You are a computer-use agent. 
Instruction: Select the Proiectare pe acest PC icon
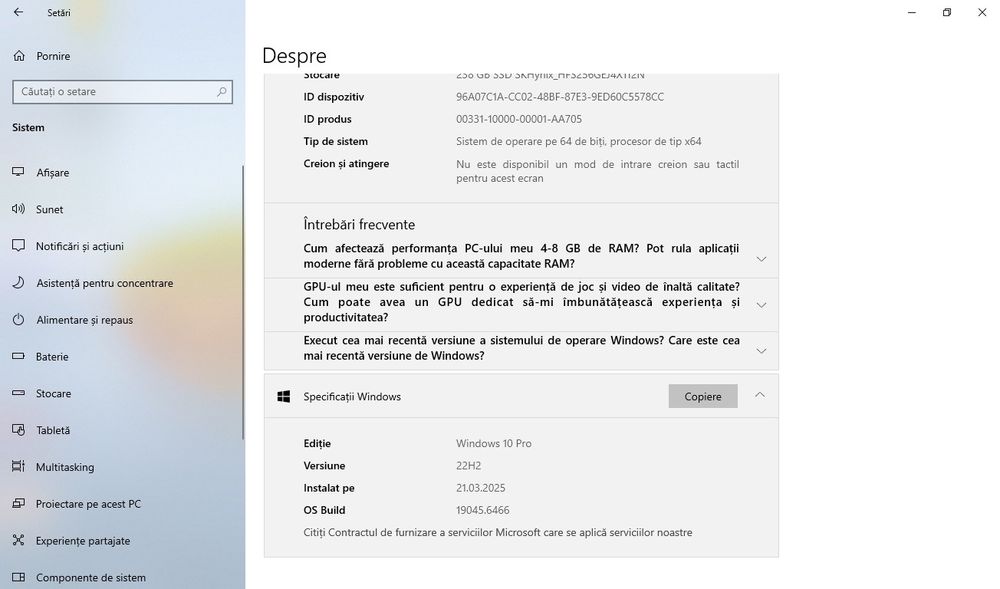18,504
